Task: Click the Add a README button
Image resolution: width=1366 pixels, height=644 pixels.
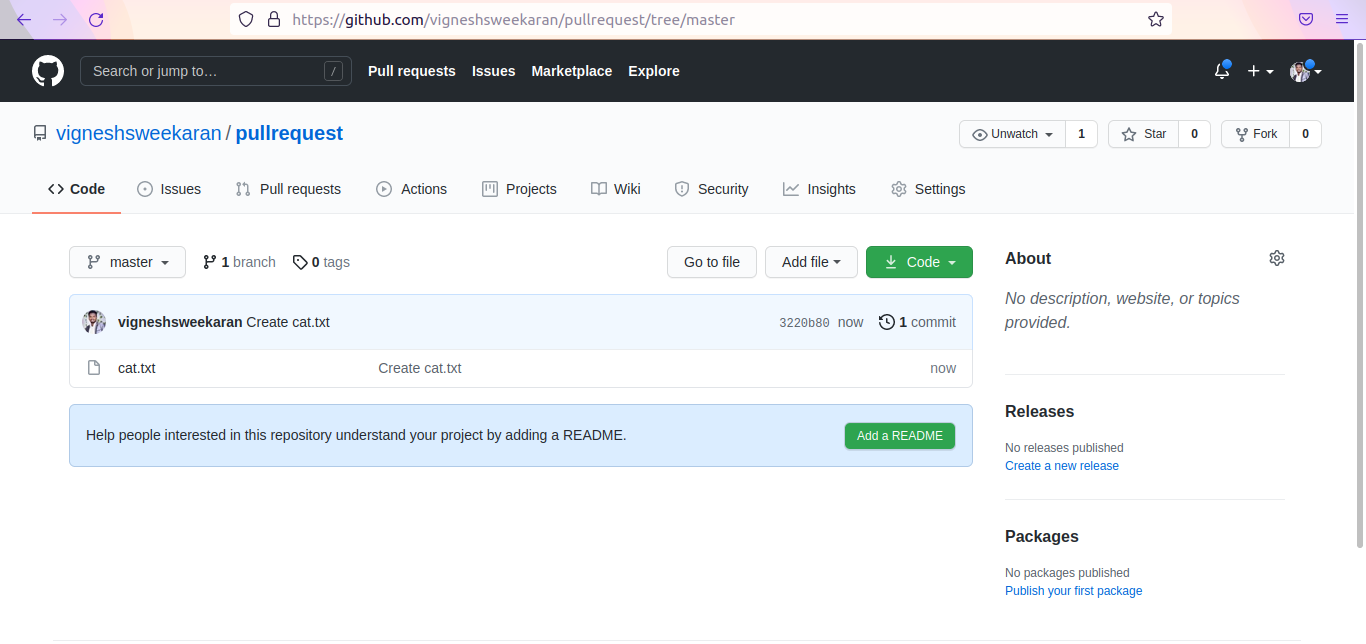Action: click(x=899, y=436)
